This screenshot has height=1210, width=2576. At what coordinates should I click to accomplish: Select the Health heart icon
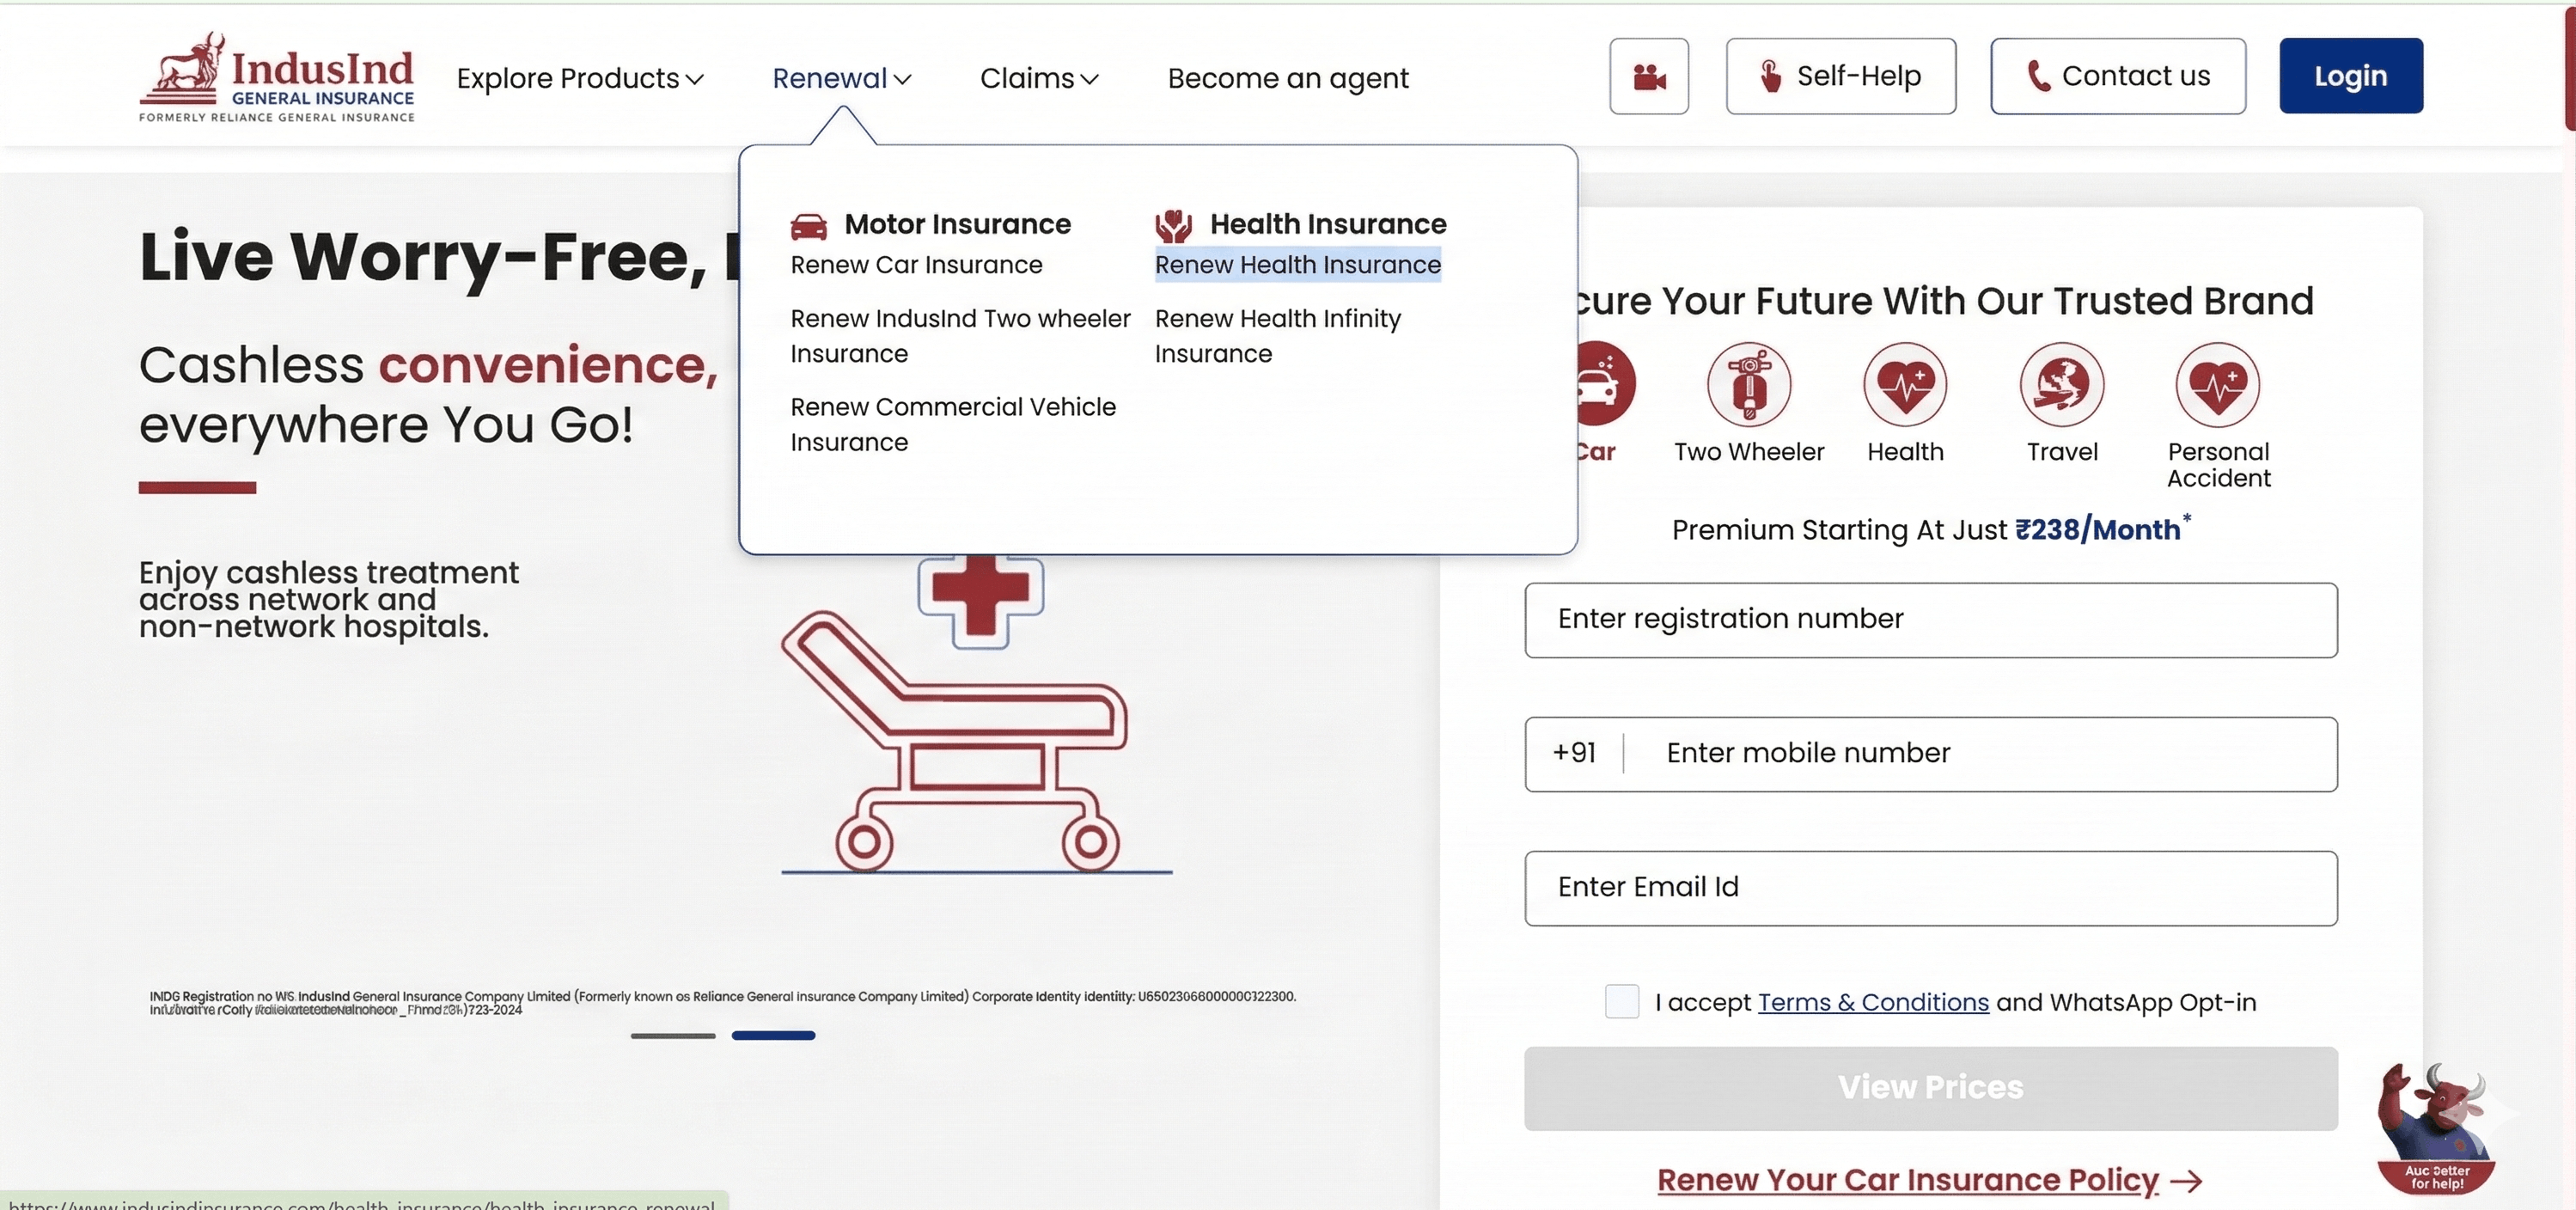1904,385
